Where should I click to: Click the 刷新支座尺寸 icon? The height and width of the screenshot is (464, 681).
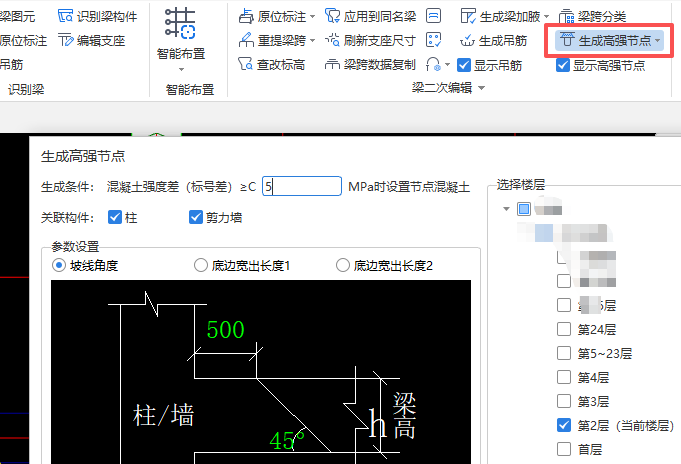[x=333, y=40]
